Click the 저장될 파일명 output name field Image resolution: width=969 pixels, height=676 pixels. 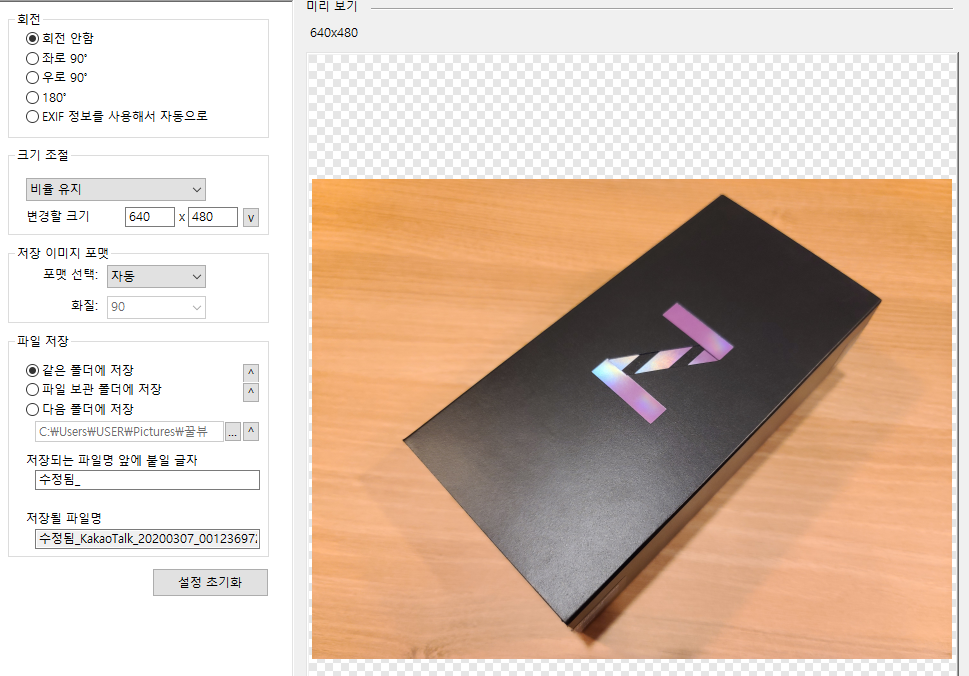[x=147, y=539]
